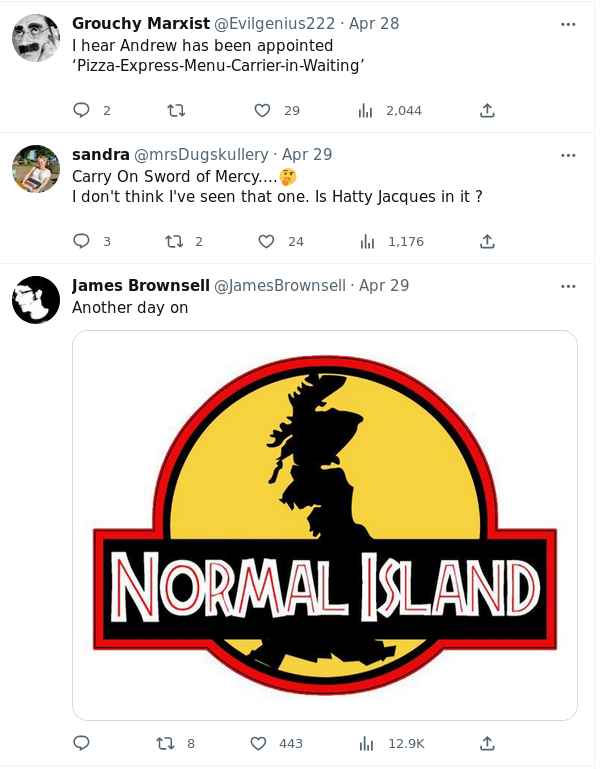Like James Brownsell's tweet
Viewport: 600px width, 769px height.
point(258,743)
